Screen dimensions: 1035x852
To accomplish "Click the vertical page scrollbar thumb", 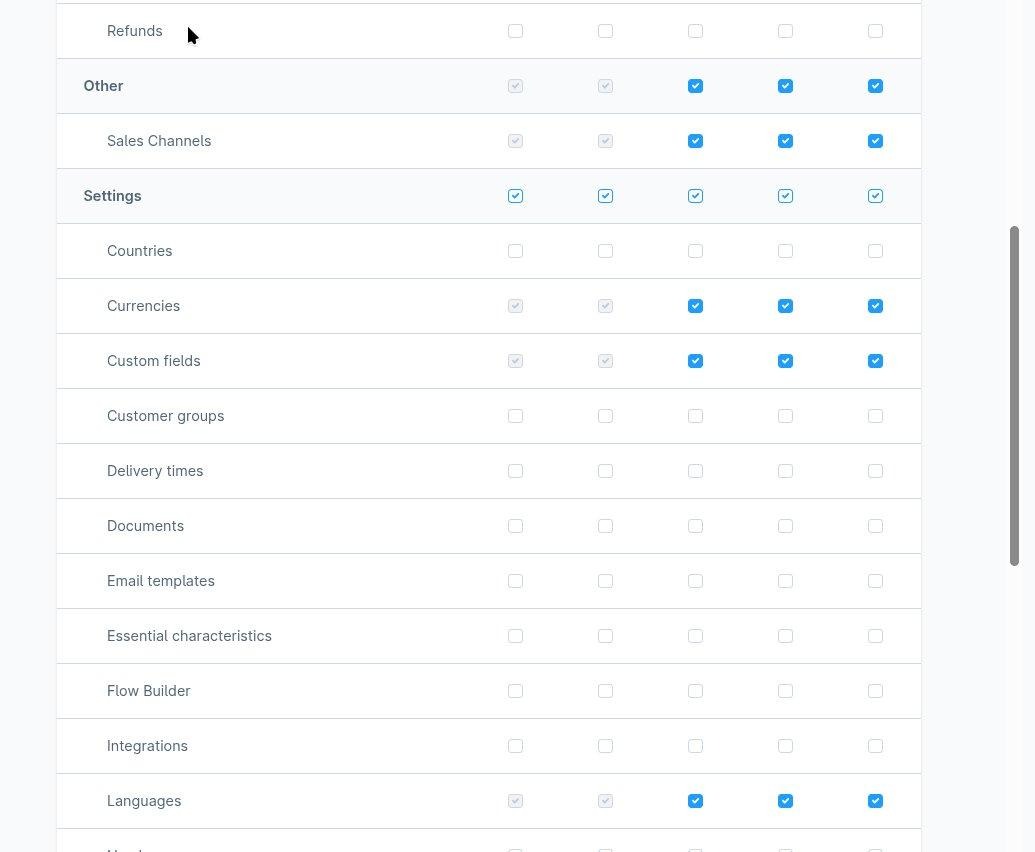I will point(1014,396).
